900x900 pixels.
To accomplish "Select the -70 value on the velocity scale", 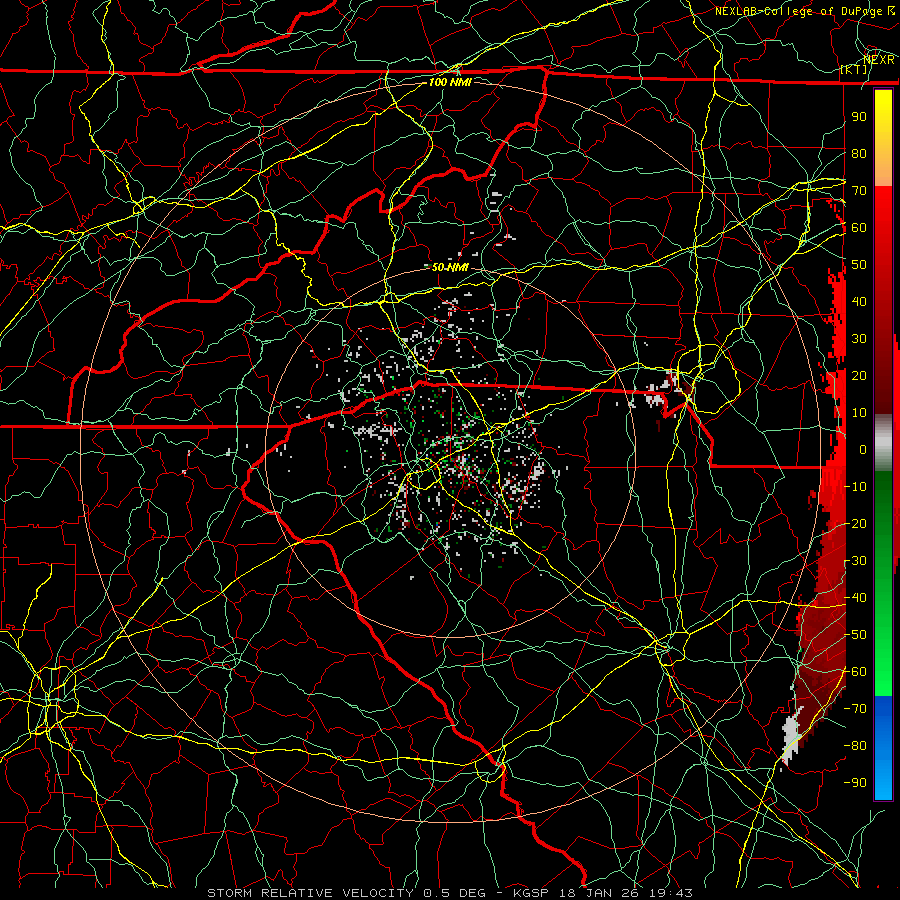I will pyautogui.click(x=855, y=709).
